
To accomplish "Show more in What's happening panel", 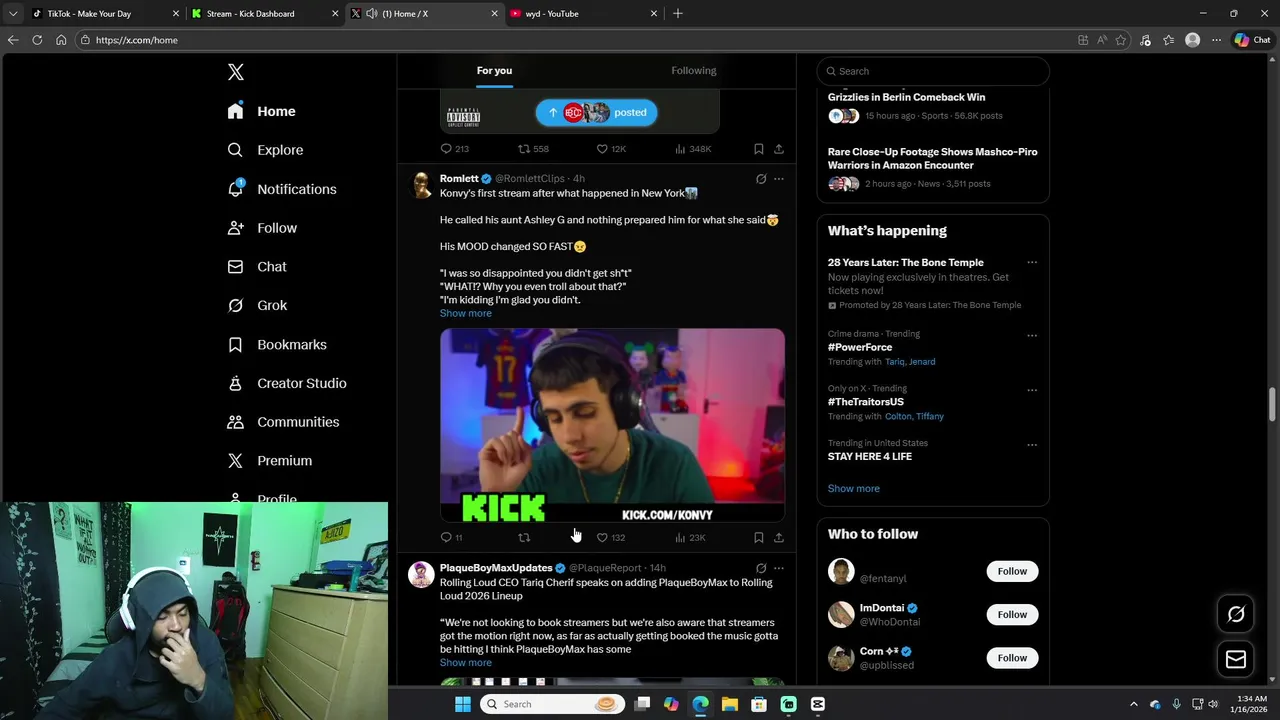I will tap(853, 488).
